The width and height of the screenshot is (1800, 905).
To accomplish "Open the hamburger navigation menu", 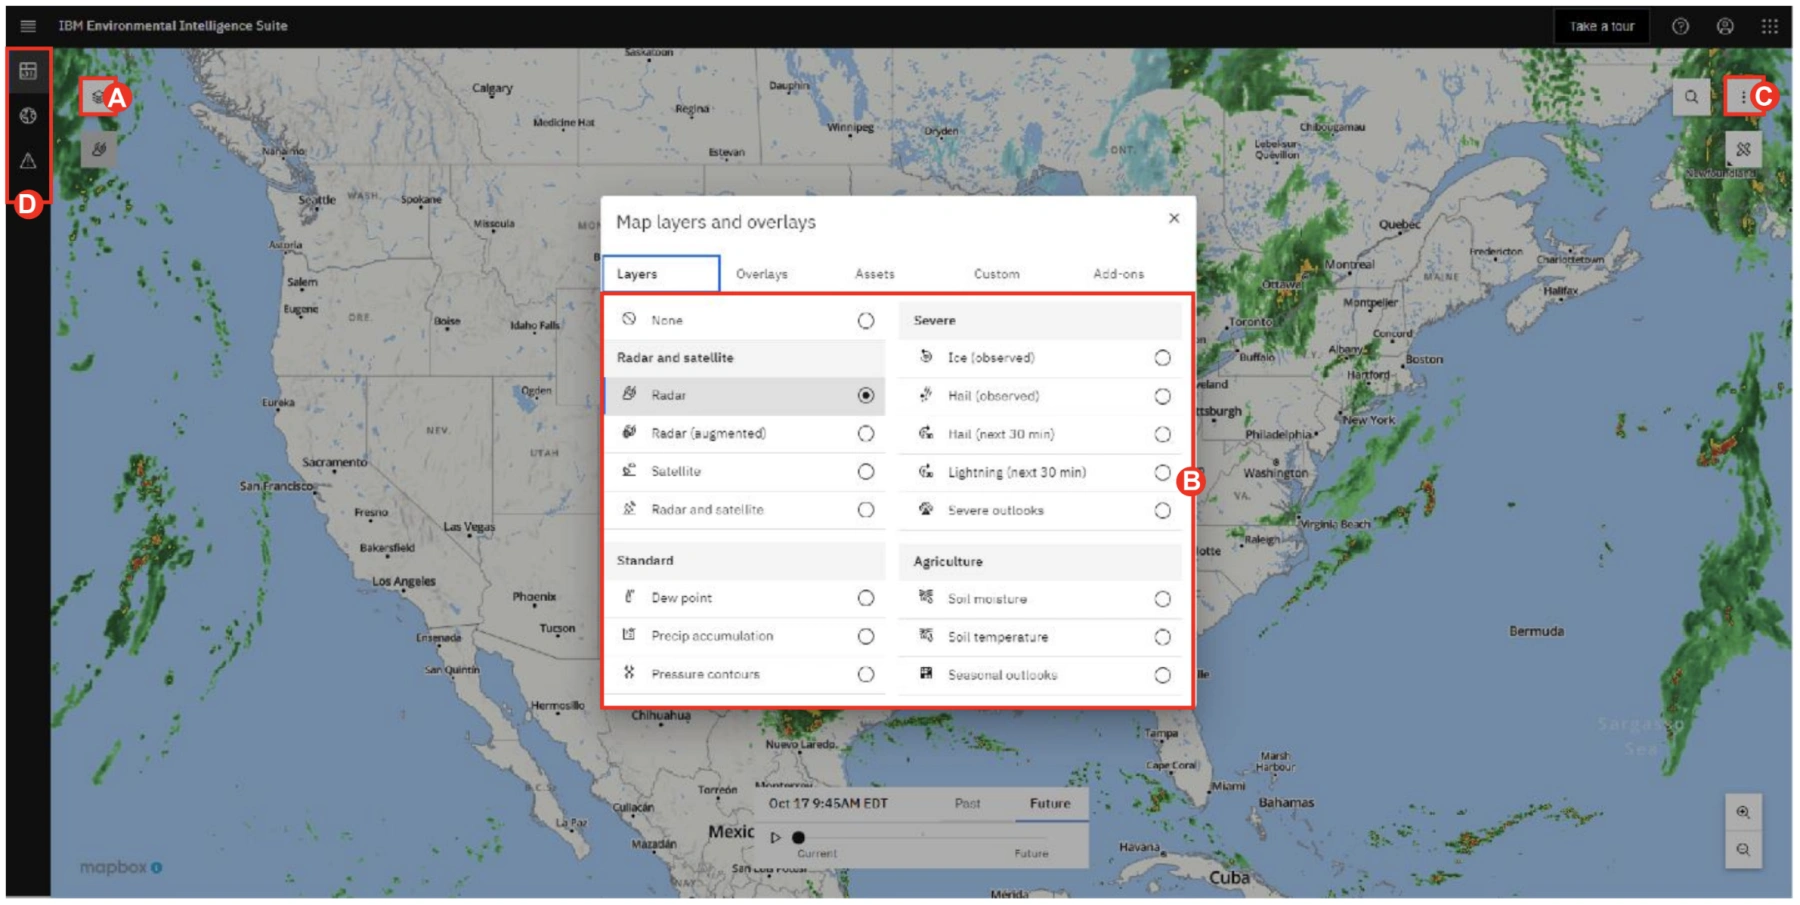I will click(x=28, y=26).
